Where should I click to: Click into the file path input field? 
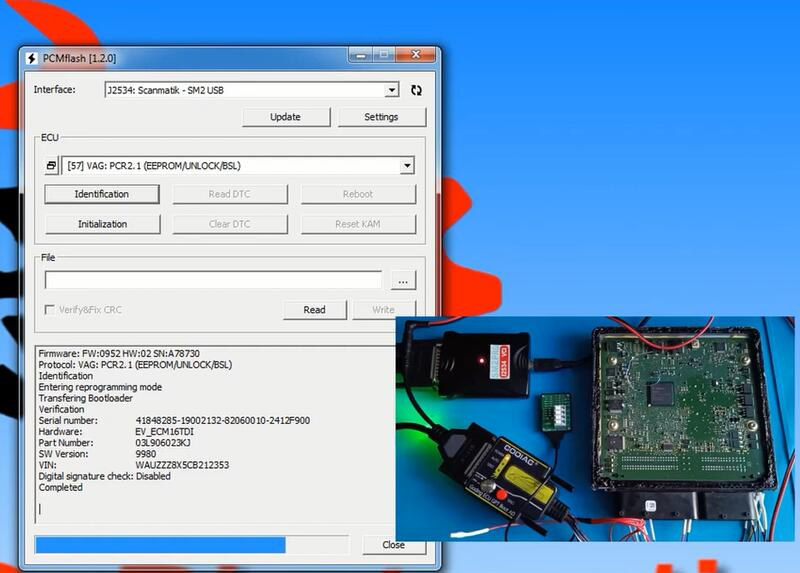click(213, 281)
